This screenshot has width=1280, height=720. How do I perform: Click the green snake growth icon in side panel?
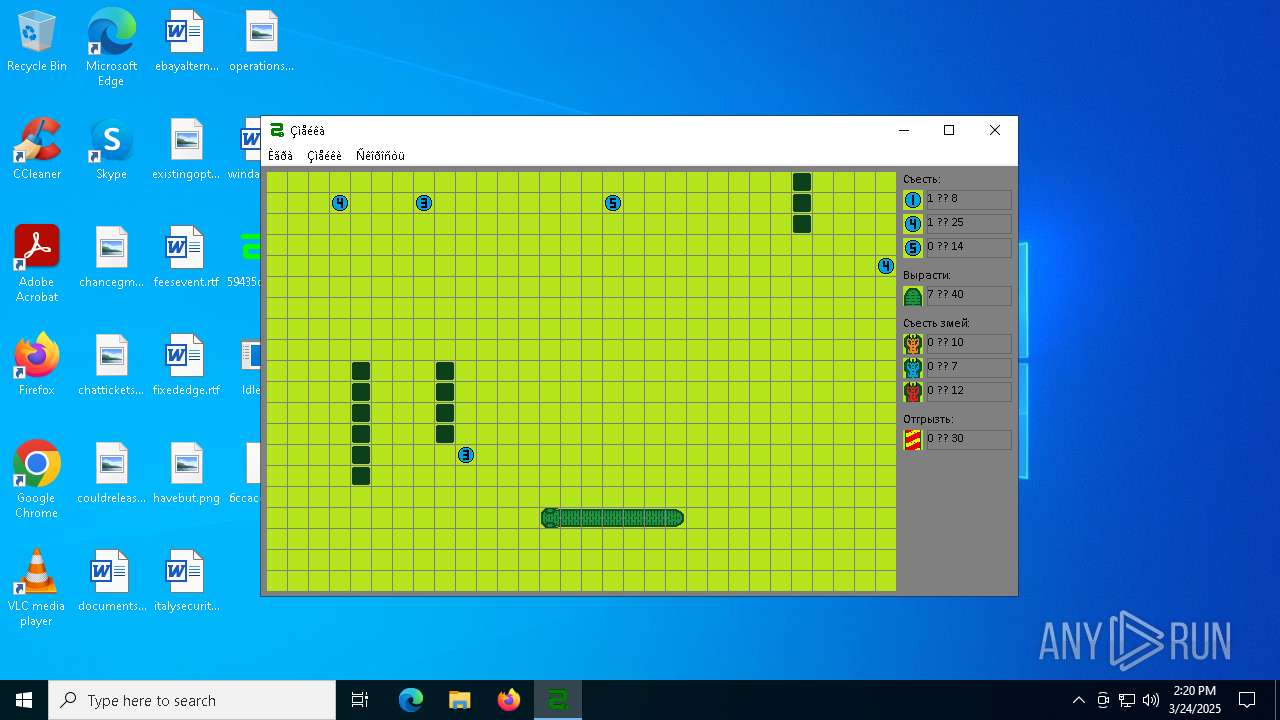tap(913, 296)
